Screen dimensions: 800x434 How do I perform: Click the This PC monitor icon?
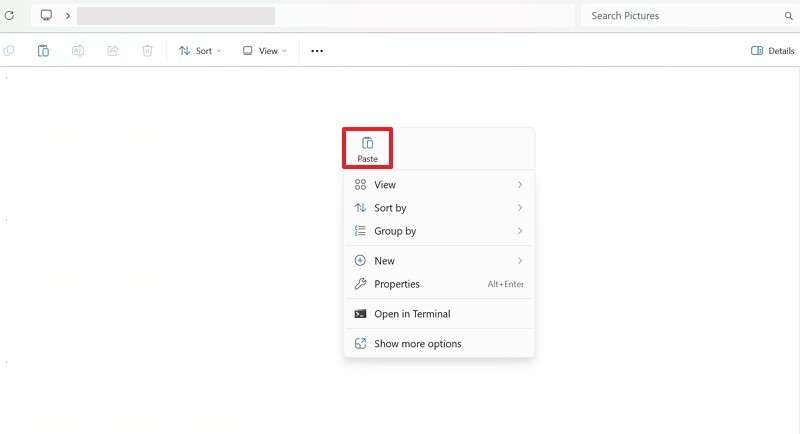click(46, 16)
